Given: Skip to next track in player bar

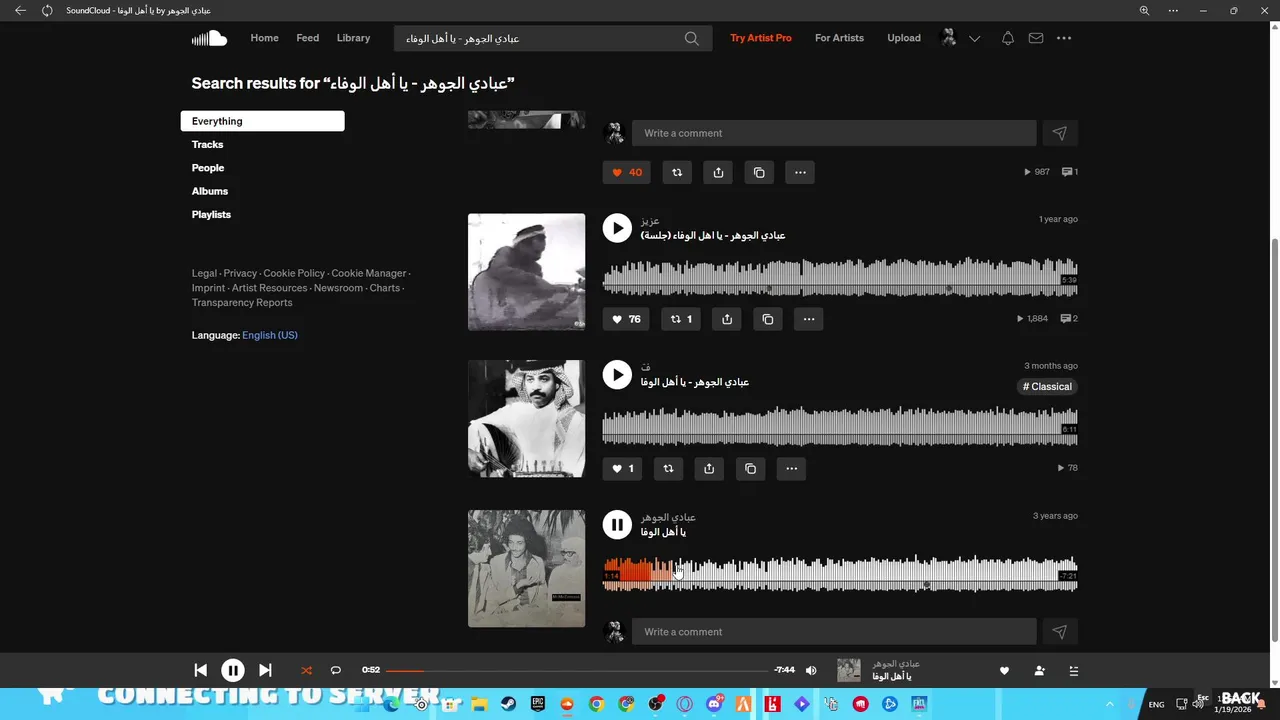Looking at the screenshot, I should [265, 670].
